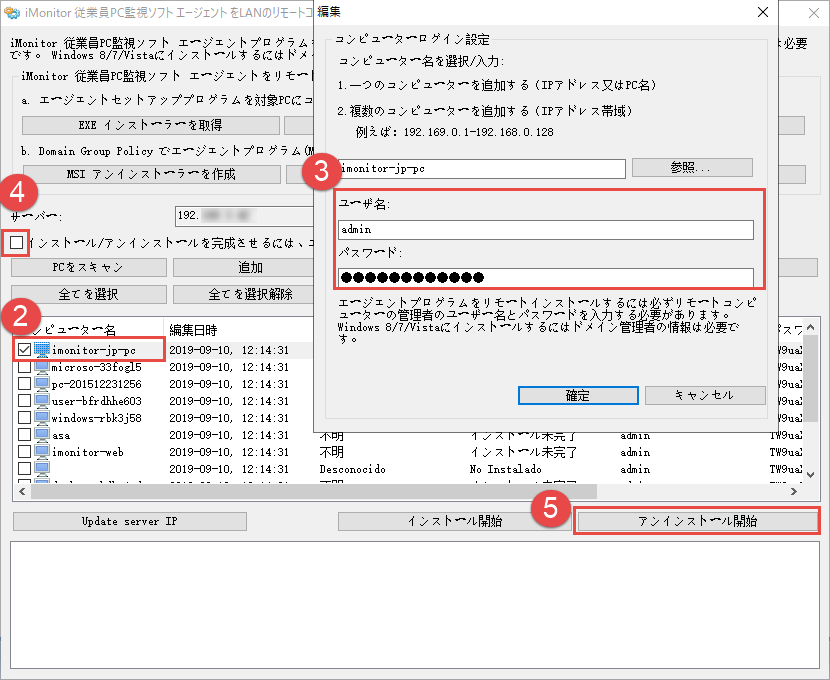This screenshot has height=680, width=830.
Task: Select the windows-rbk3j58 row name
Action: tap(97, 418)
